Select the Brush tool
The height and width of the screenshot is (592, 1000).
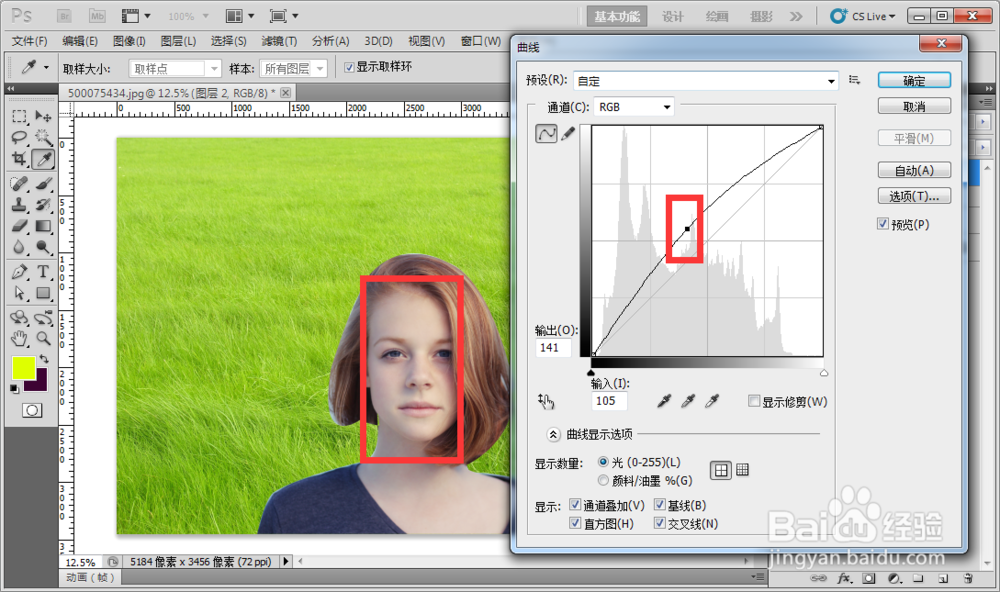(43, 184)
